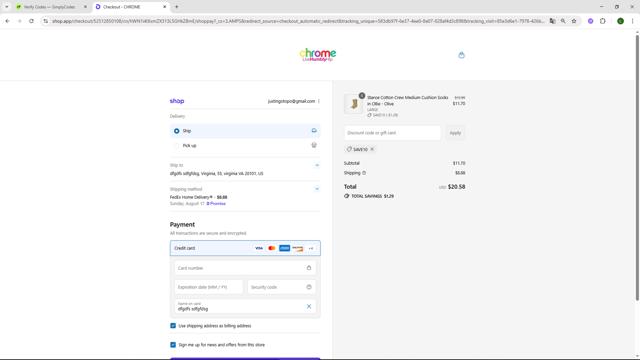Click the translate page icon
This screenshot has width=640, height=360.
pos(552,21)
